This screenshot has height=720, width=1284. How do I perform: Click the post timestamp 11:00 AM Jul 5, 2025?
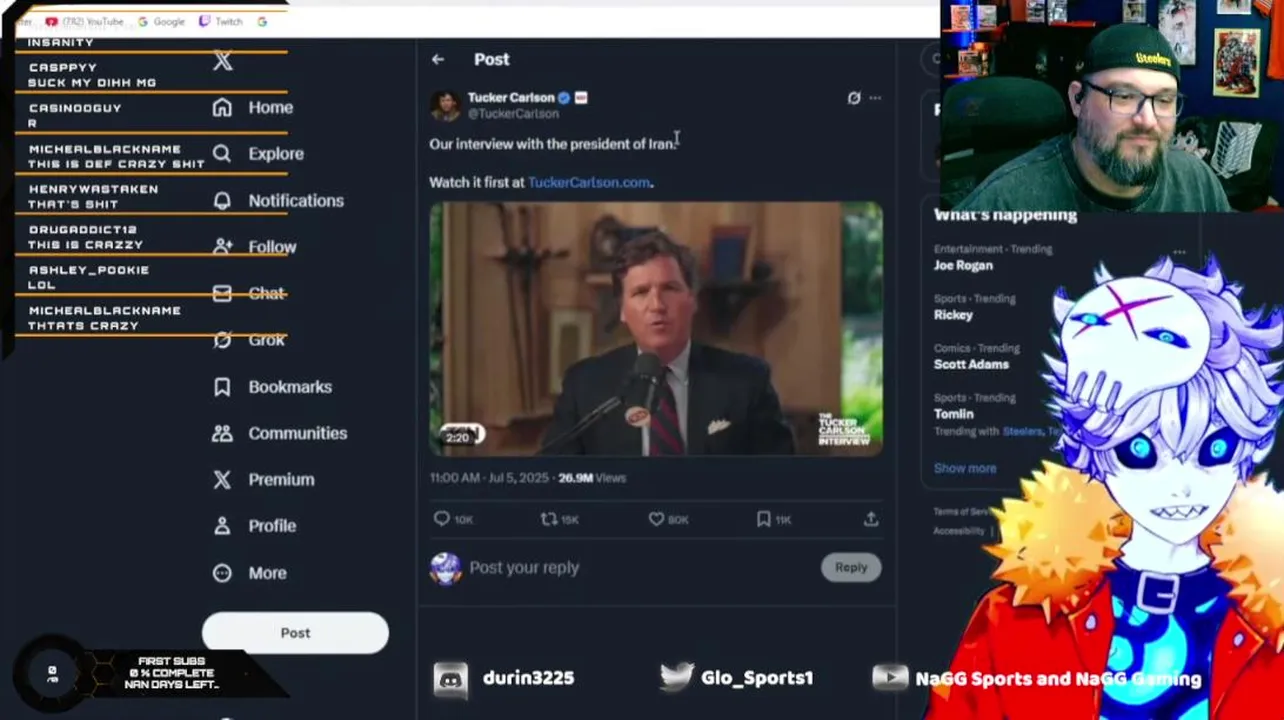[x=489, y=478]
